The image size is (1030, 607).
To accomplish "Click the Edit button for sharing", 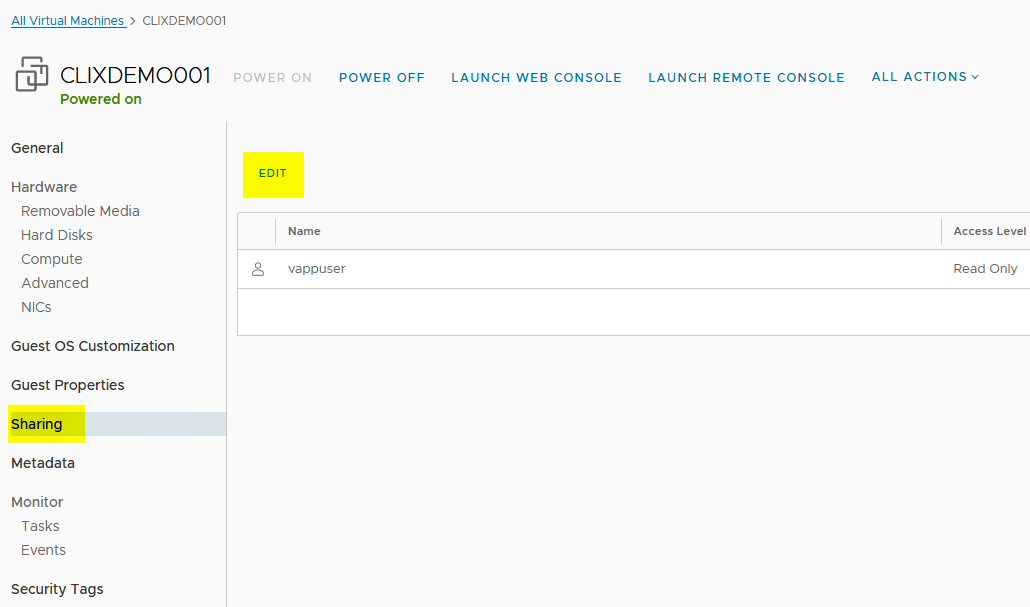I will [x=273, y=174].
